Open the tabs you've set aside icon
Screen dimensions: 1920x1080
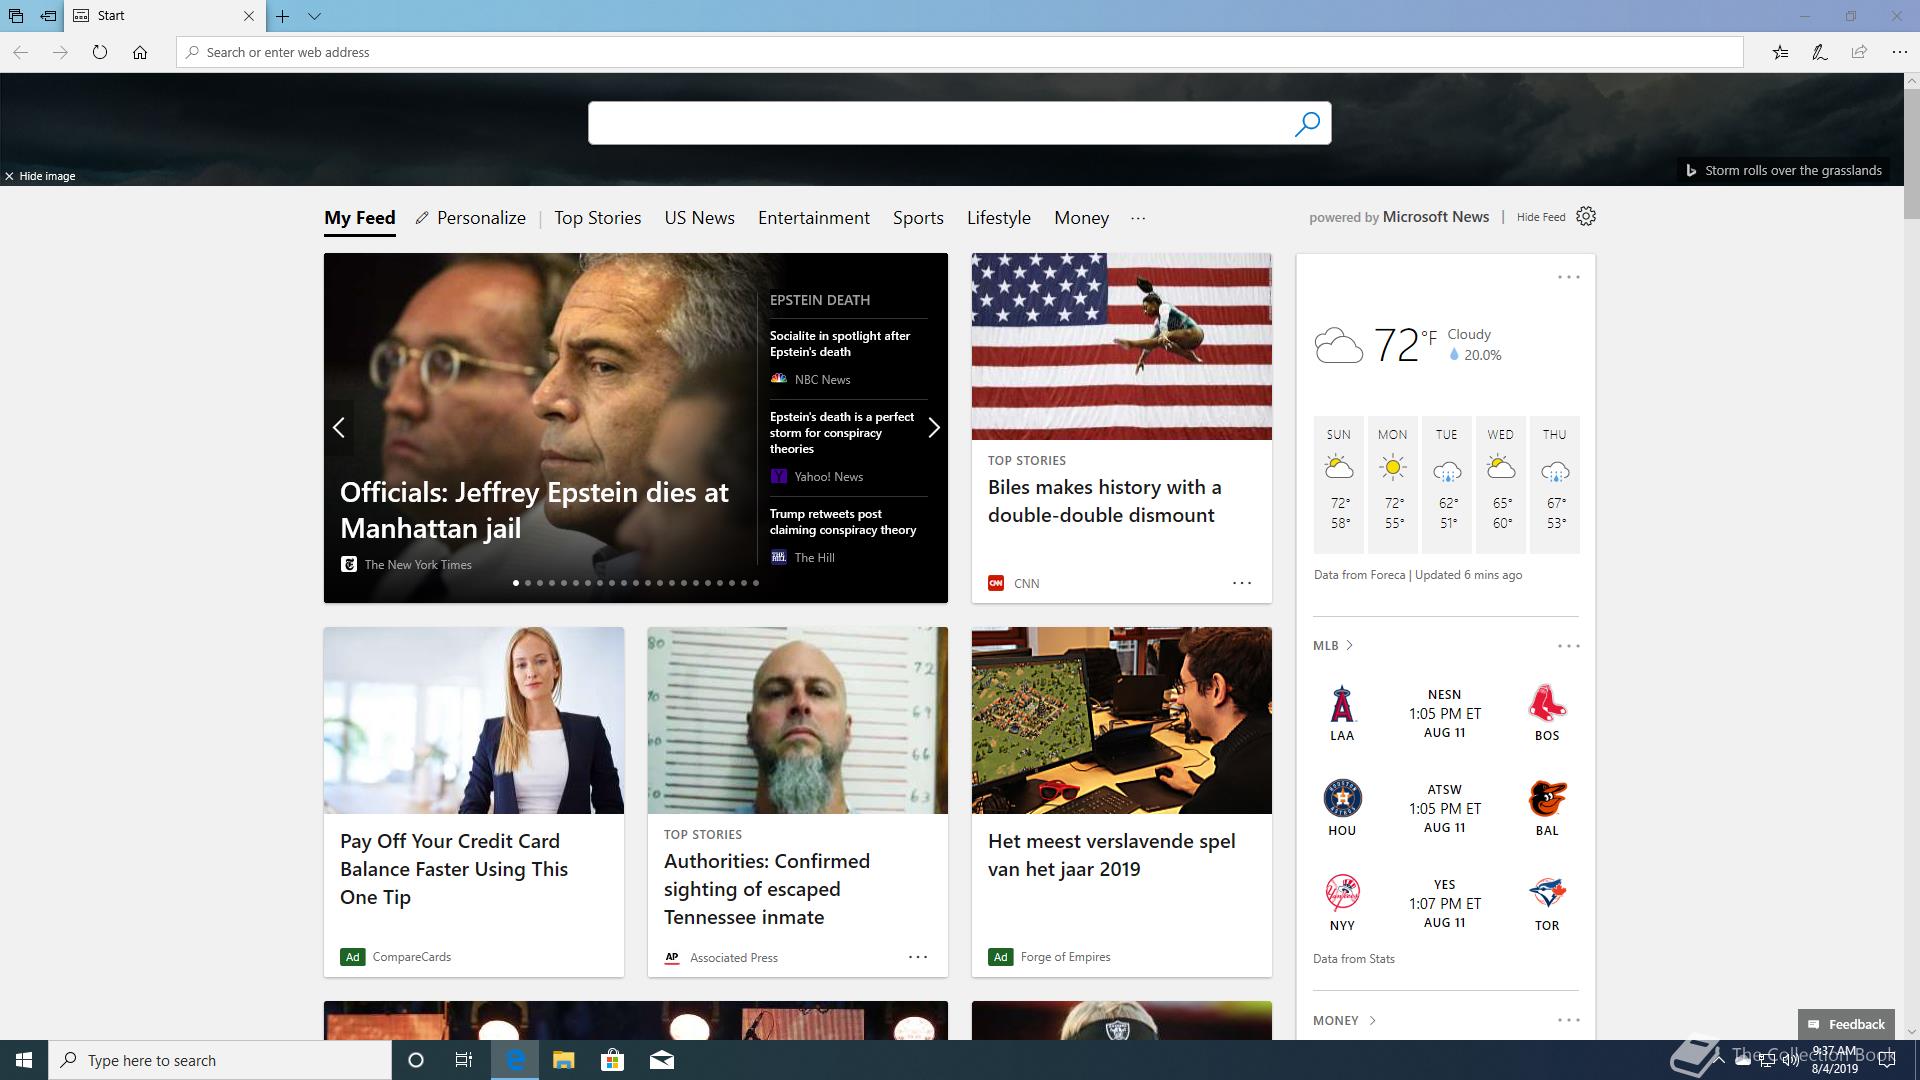[16, 16]
